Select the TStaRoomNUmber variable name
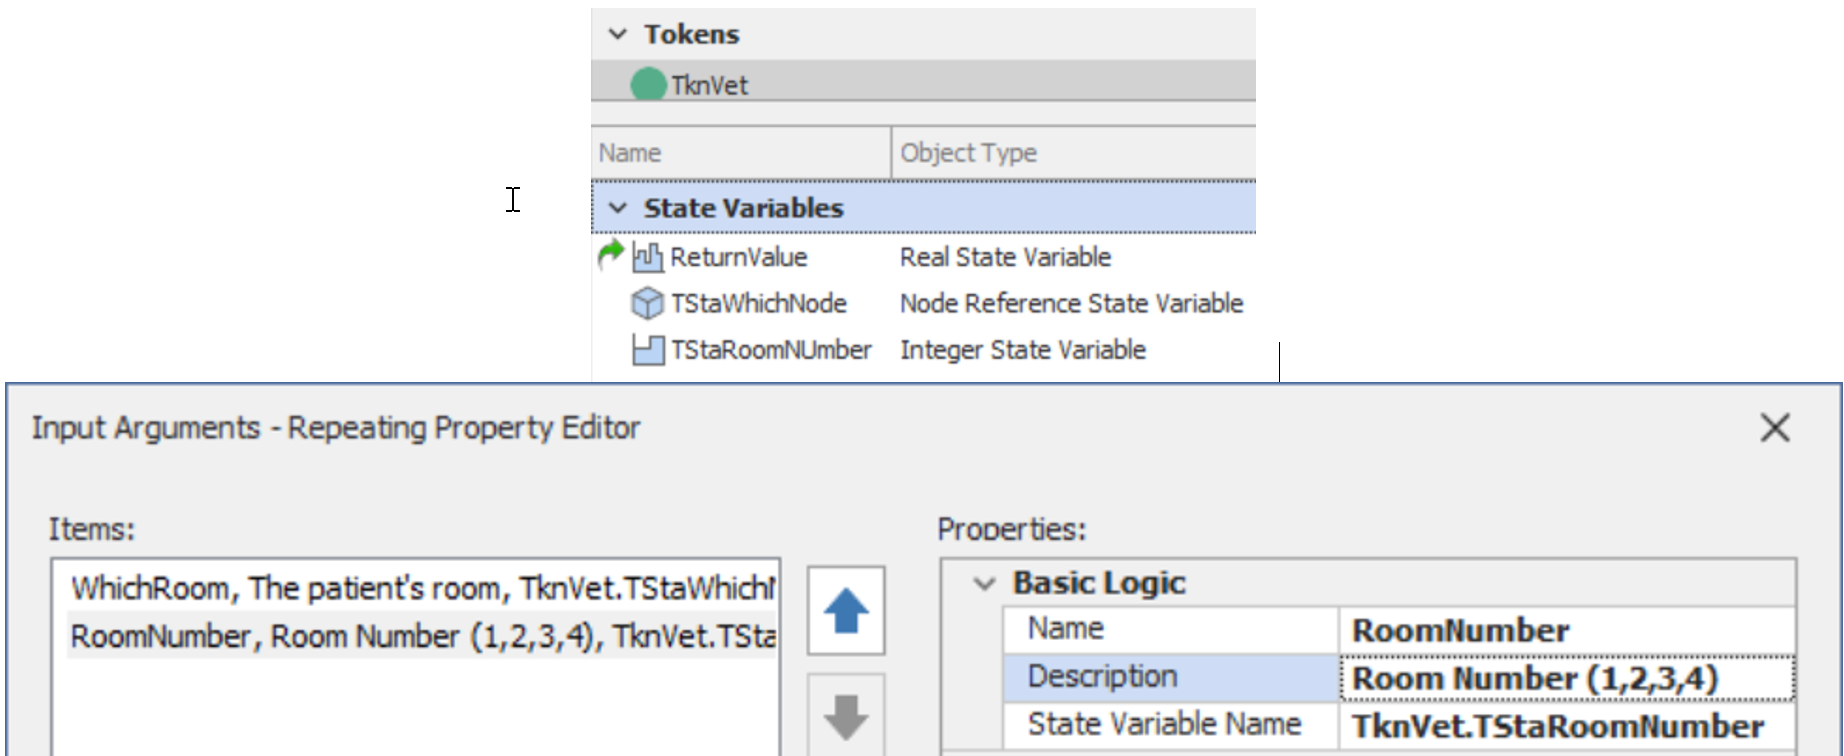 pyautogui.click(x=770, y=350)
